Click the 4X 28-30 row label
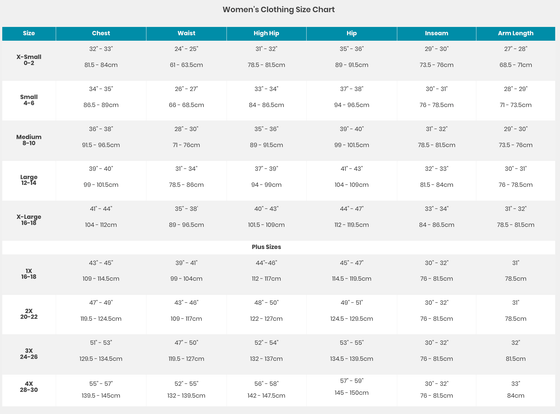The height and width of the screenshot is (414, 560). pos(29,387)
